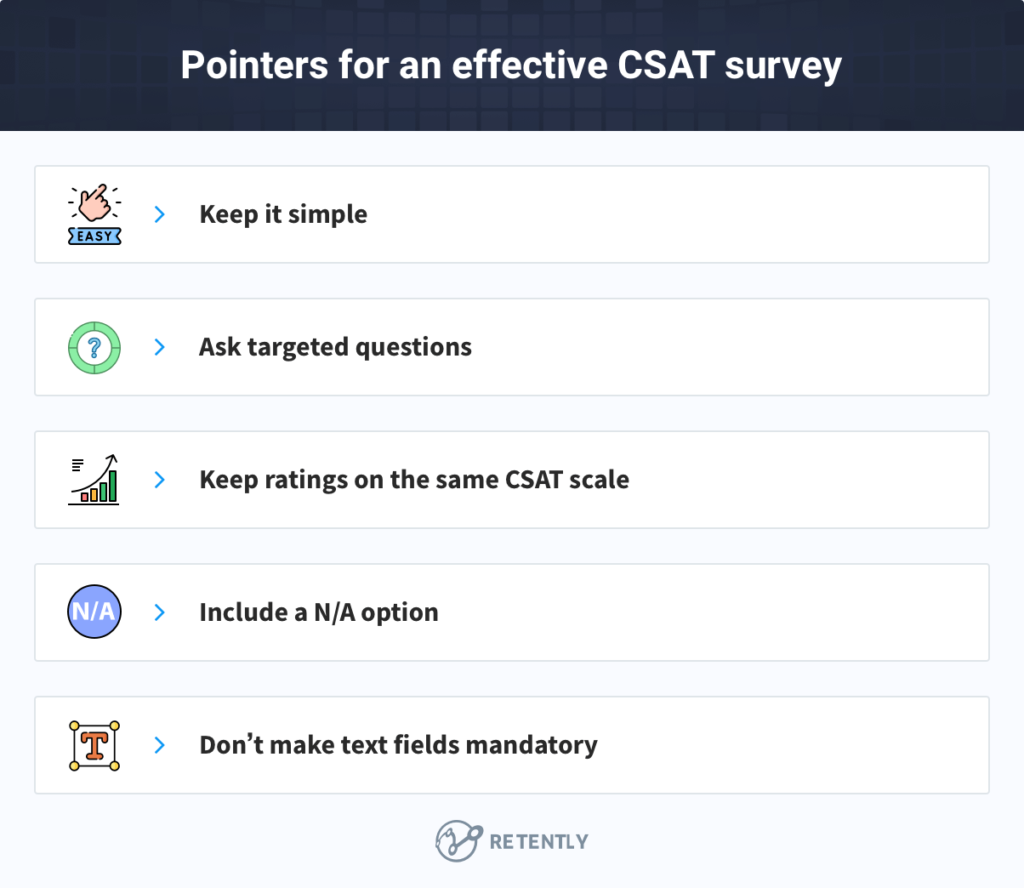Click the blue EASY ribbon badge
The height and width of the screenshot is (888, 1024).
coord(94,237)
